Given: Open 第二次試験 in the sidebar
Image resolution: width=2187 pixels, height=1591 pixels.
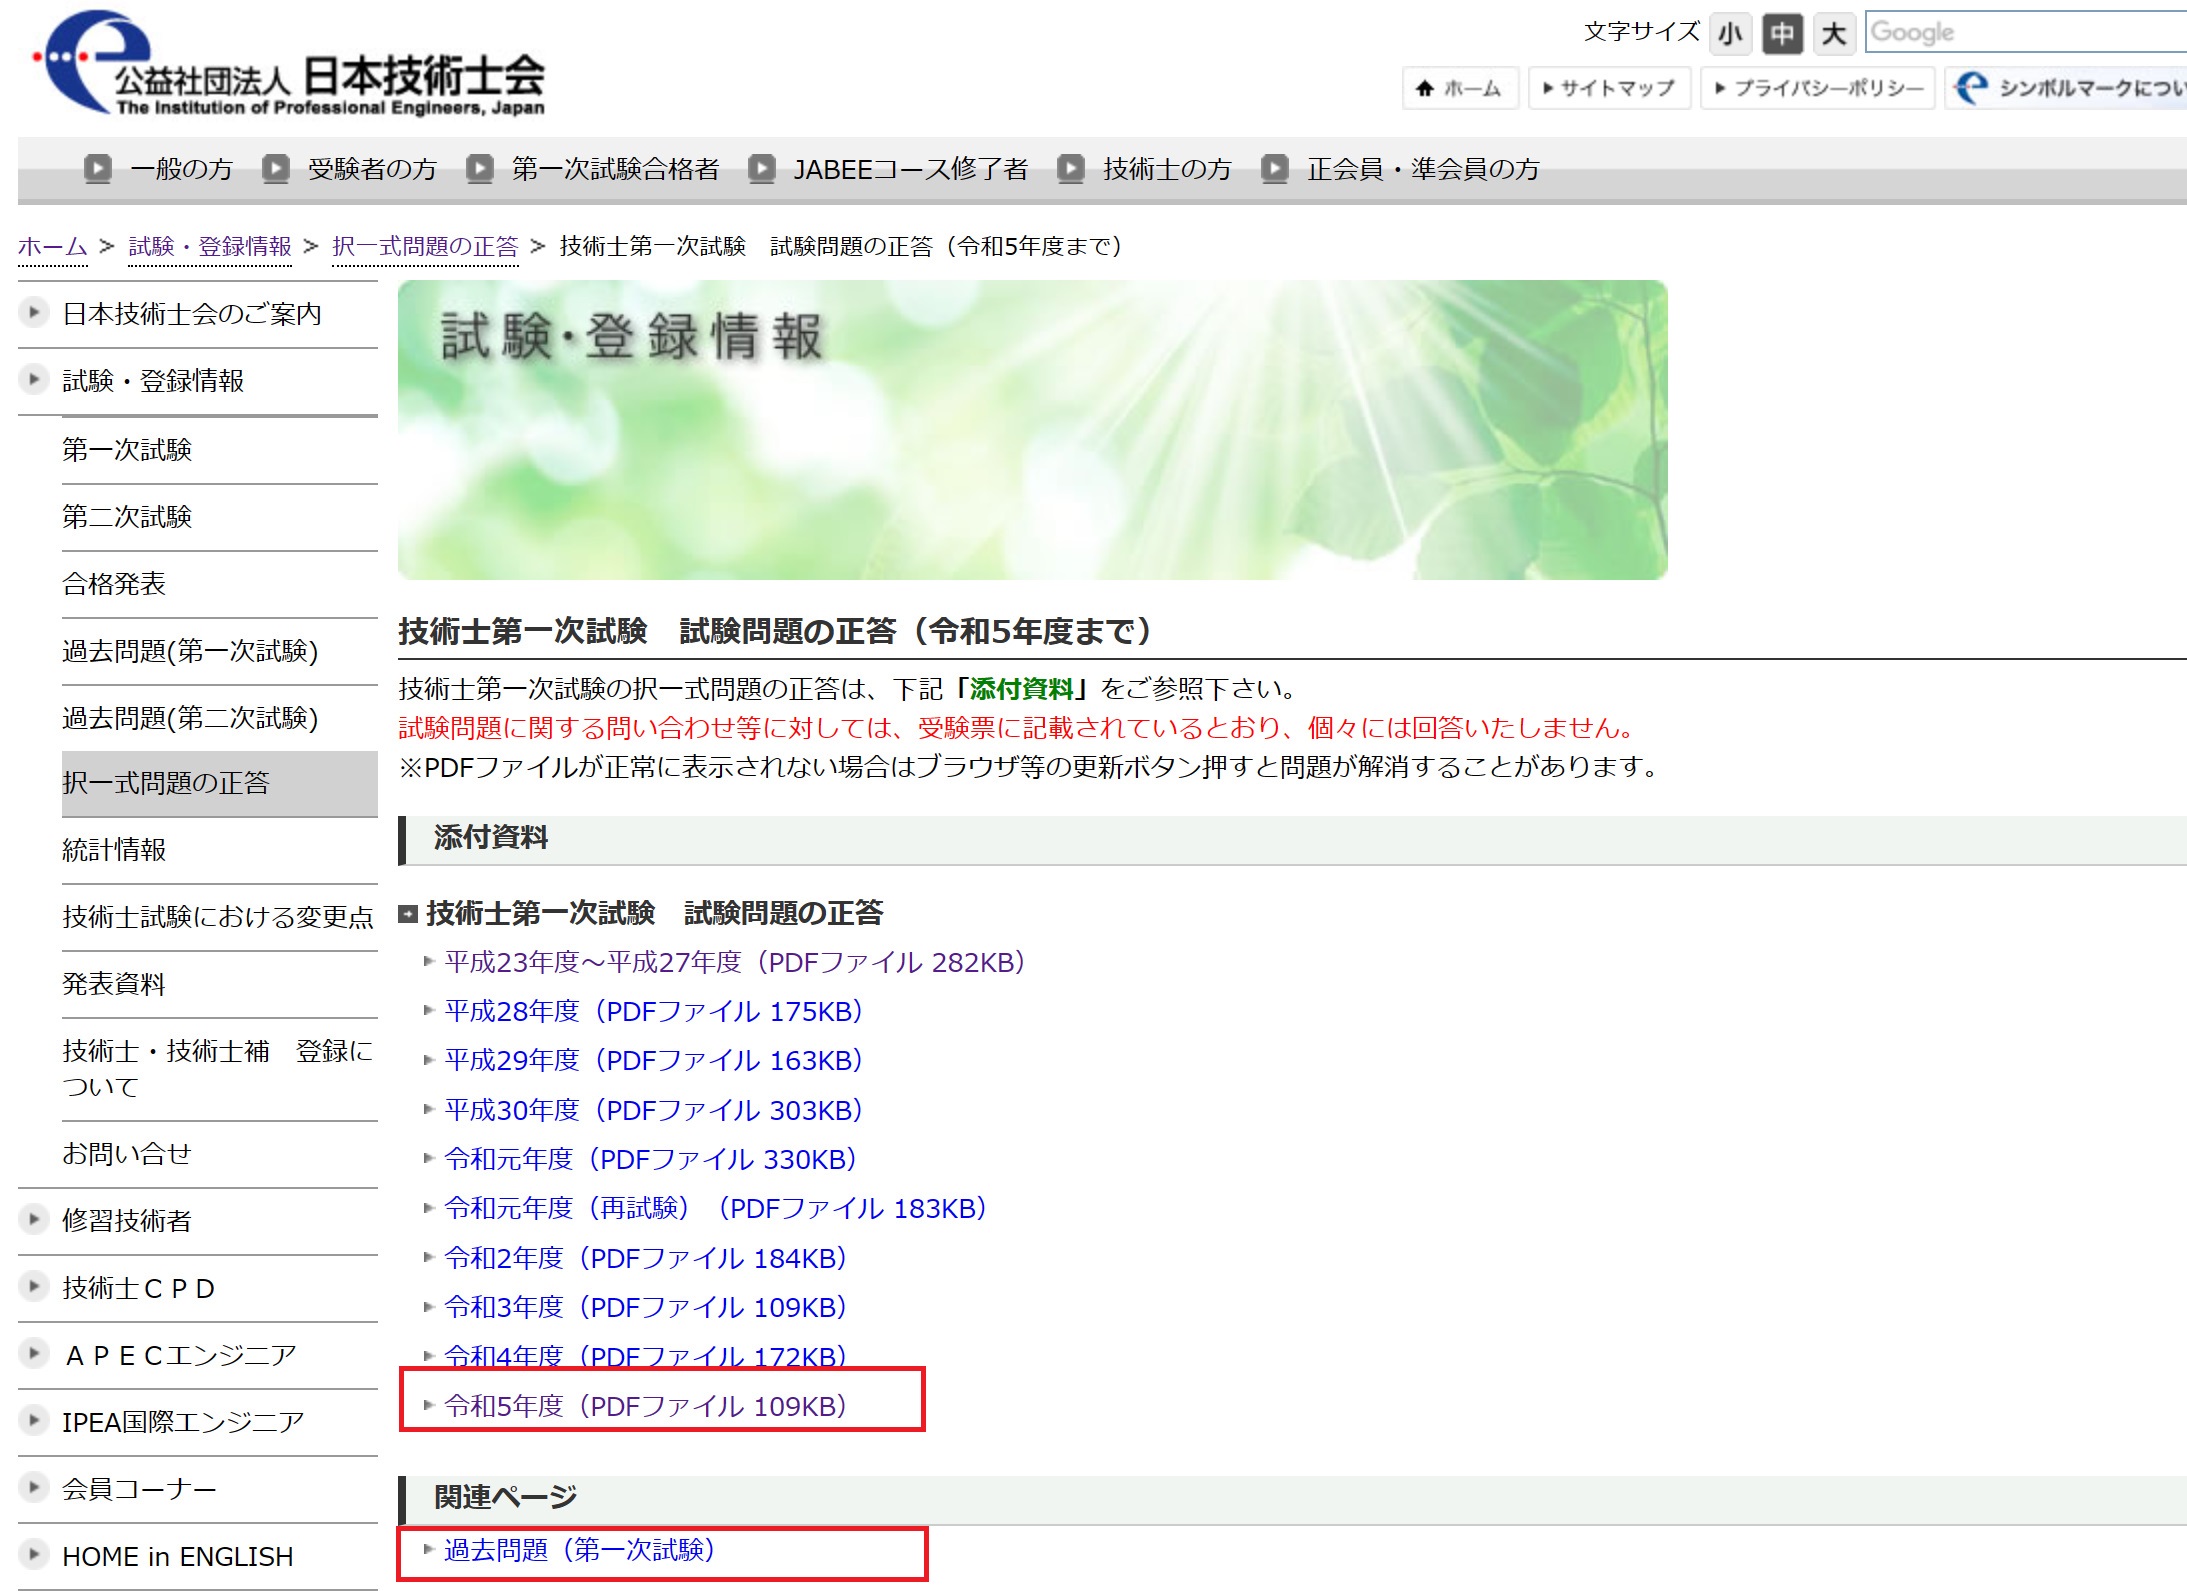Looking at the screenshot, I should [127, 517].
